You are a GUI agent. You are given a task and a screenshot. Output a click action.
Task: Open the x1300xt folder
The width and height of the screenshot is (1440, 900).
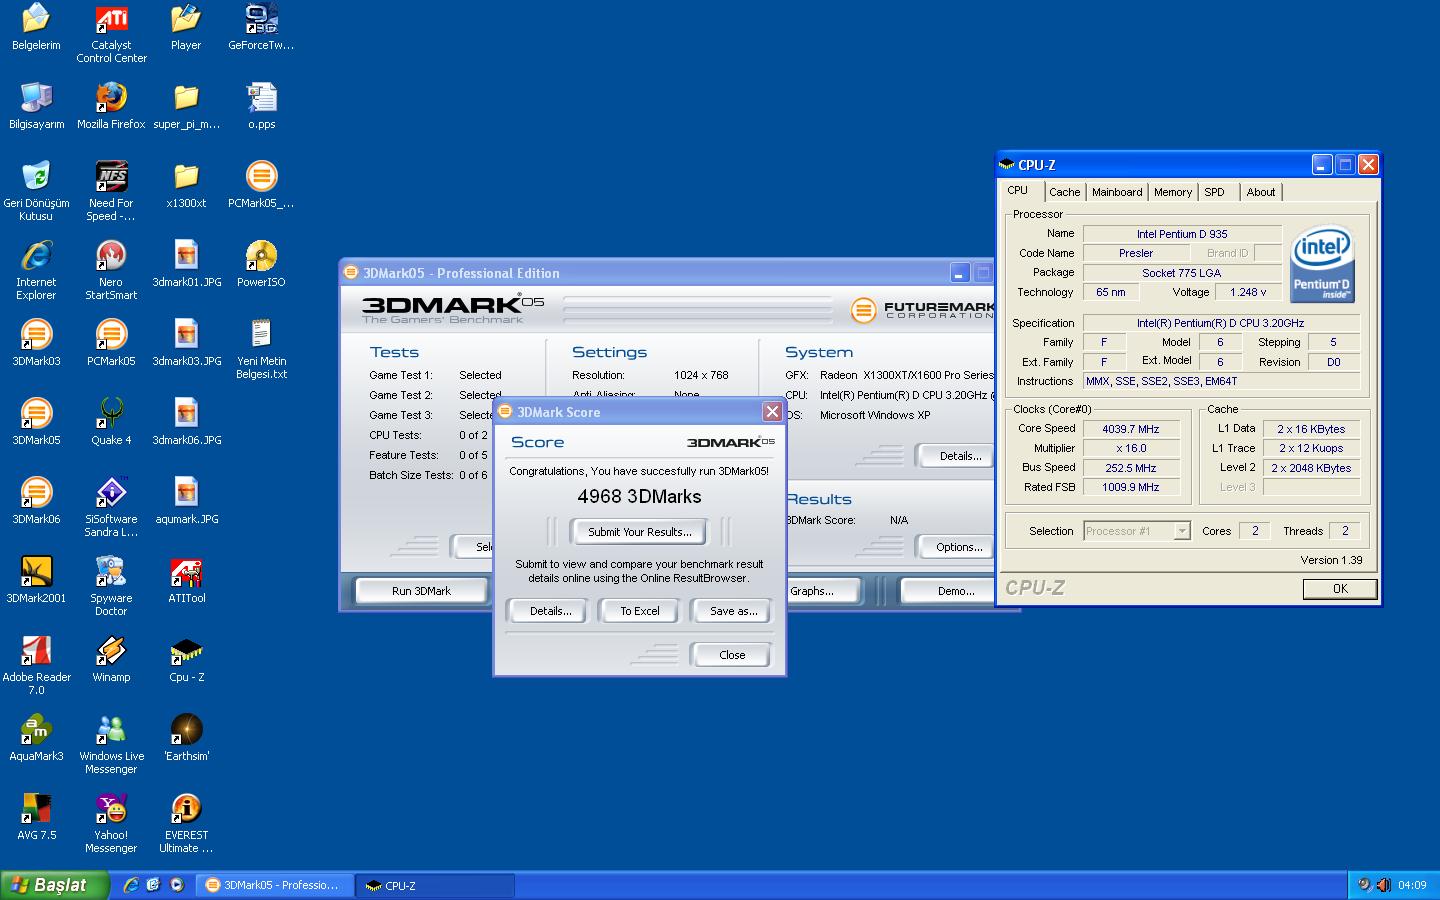[186, 185]
